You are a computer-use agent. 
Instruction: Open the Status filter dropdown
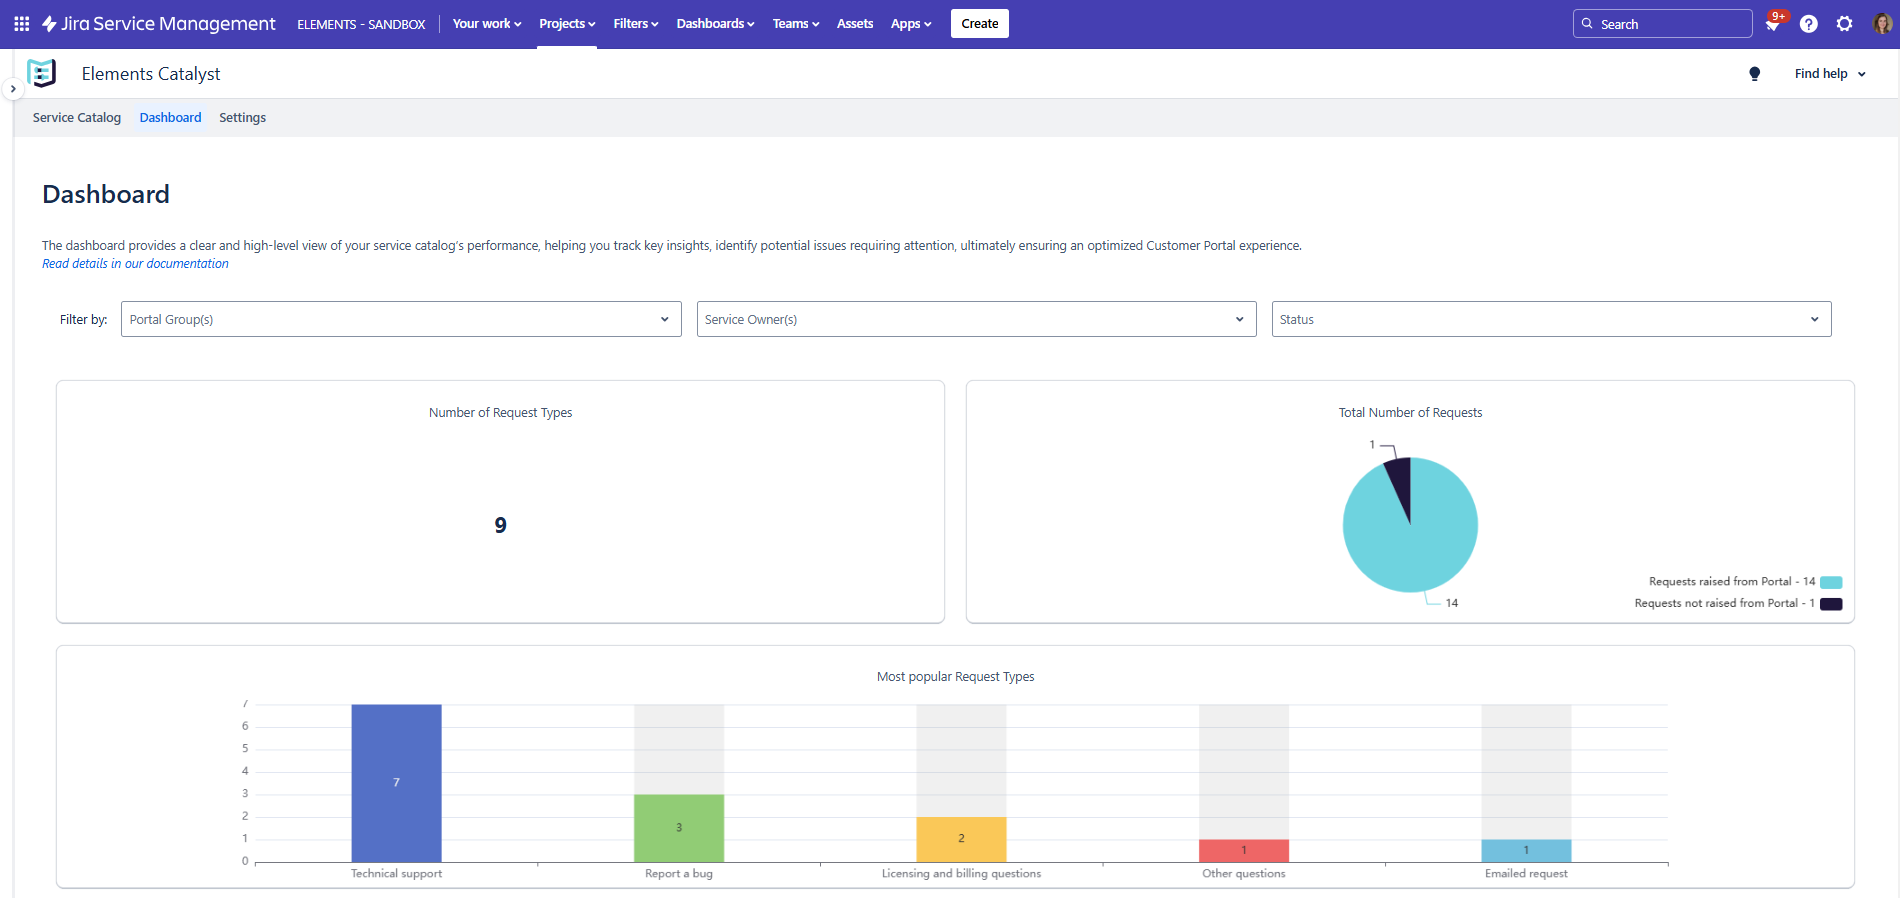1550,319
